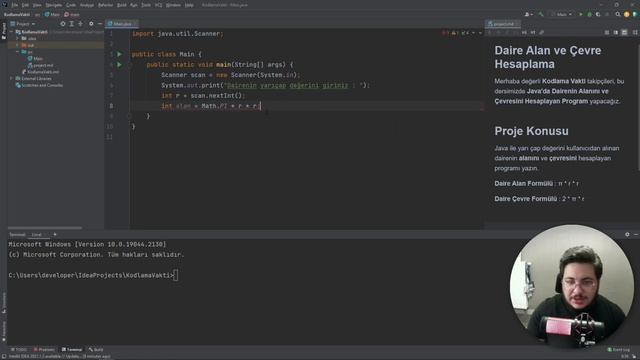This screenshot has height=360, width=640.
Task: Hide the Project panel with minus icon
Action: point(100,24)
